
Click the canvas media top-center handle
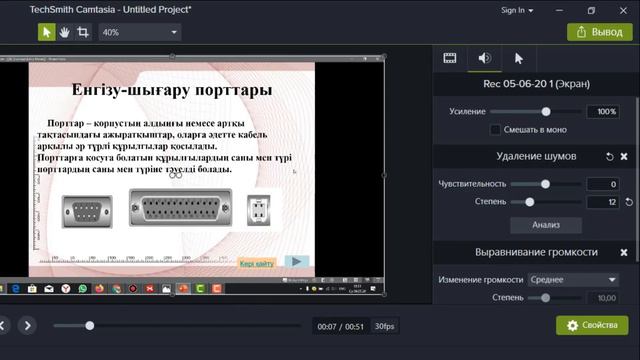point(172,56)
